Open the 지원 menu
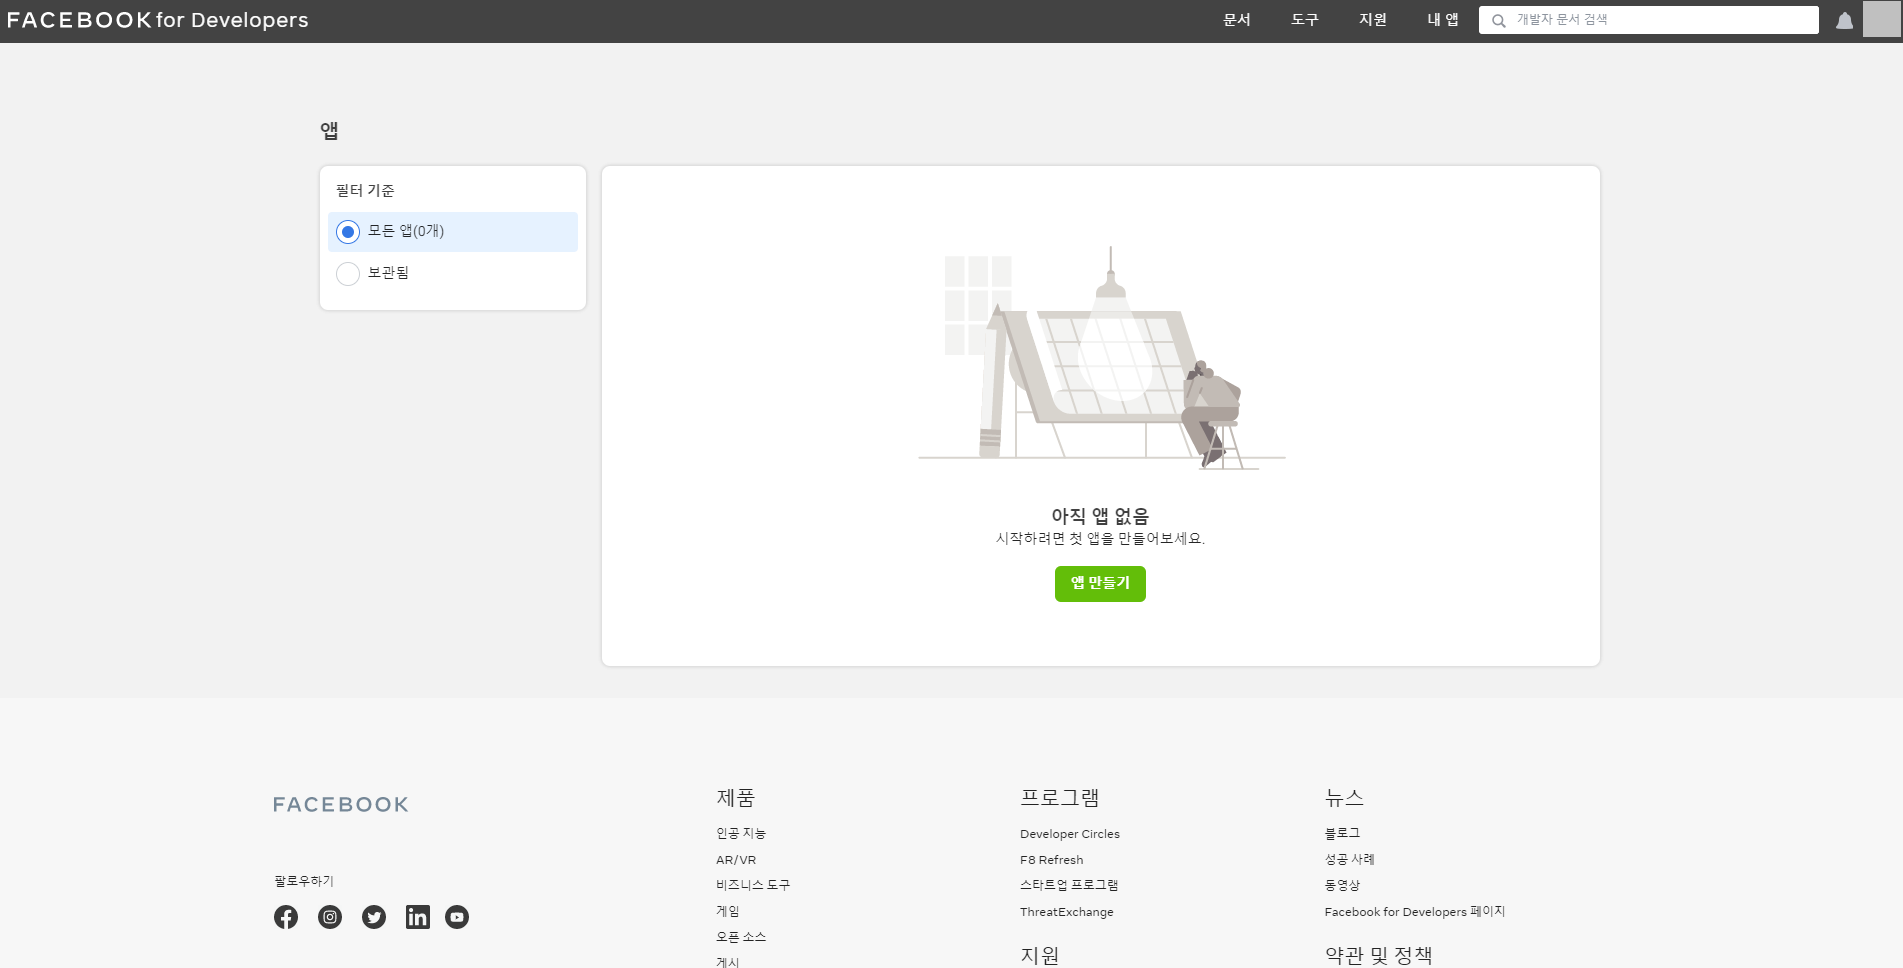 click(x=1373, y=20)
